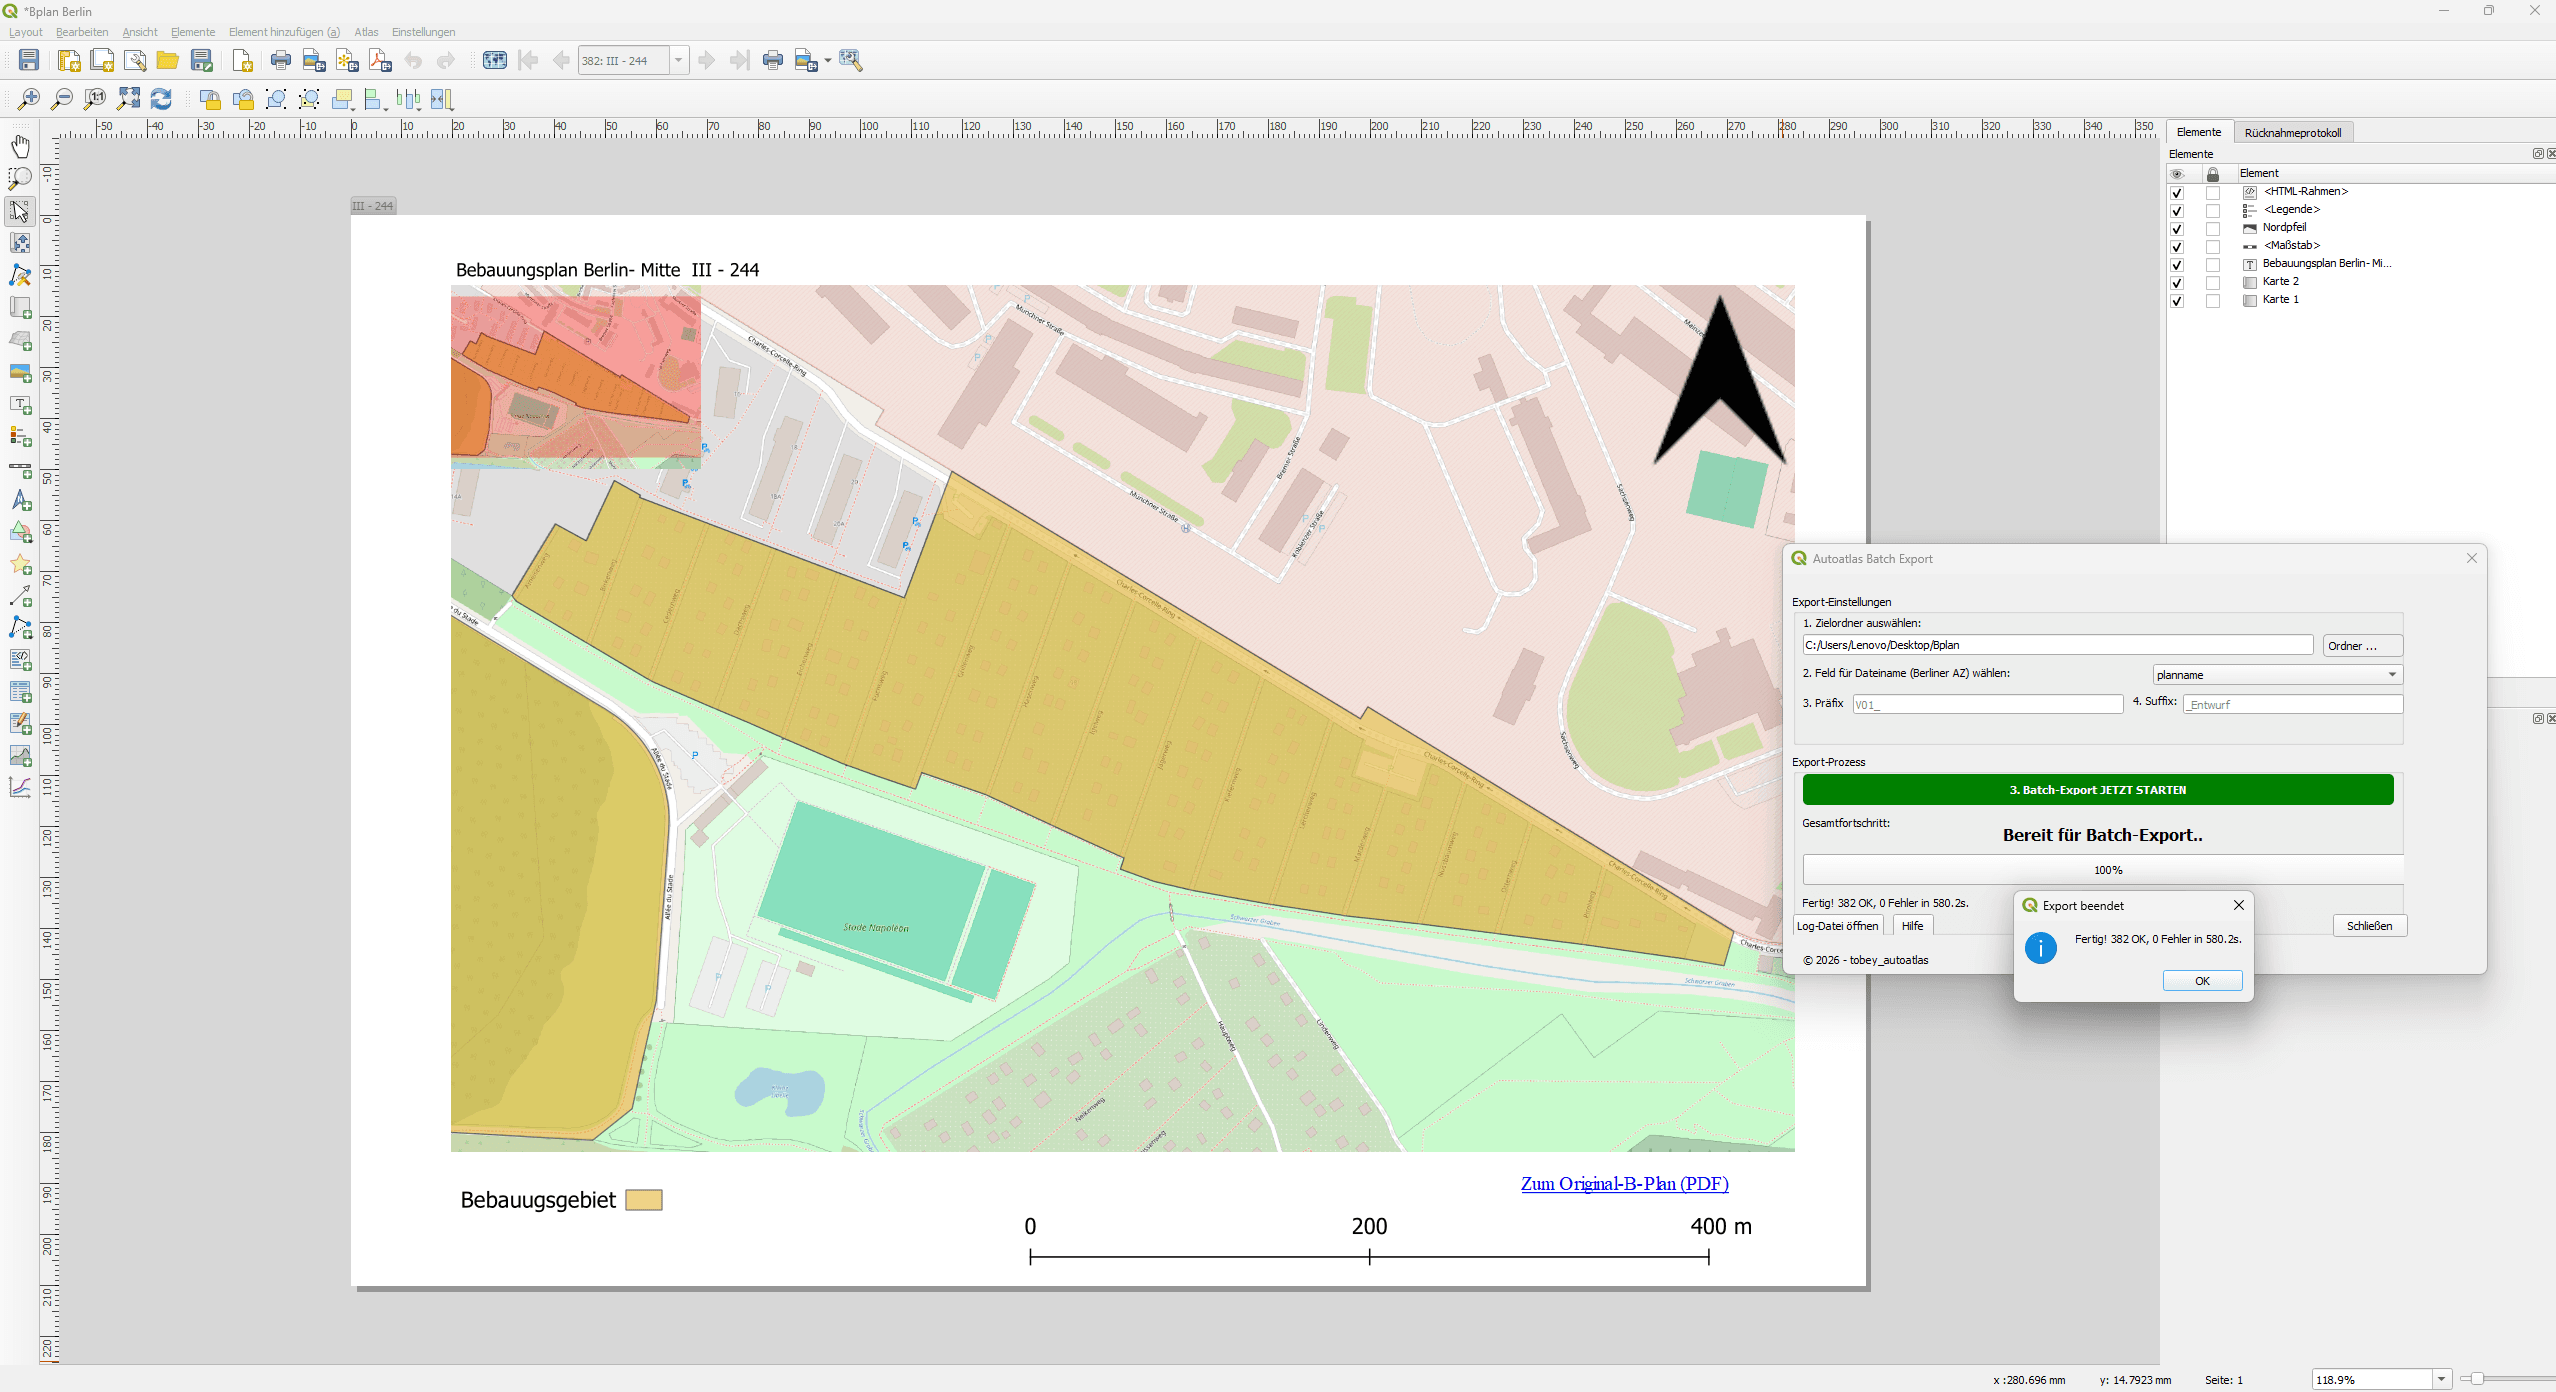The width and height of the screenshot is (2556, 1392).
Task: Click OK in the Export beendet dialog
Action: [2202, 981]
